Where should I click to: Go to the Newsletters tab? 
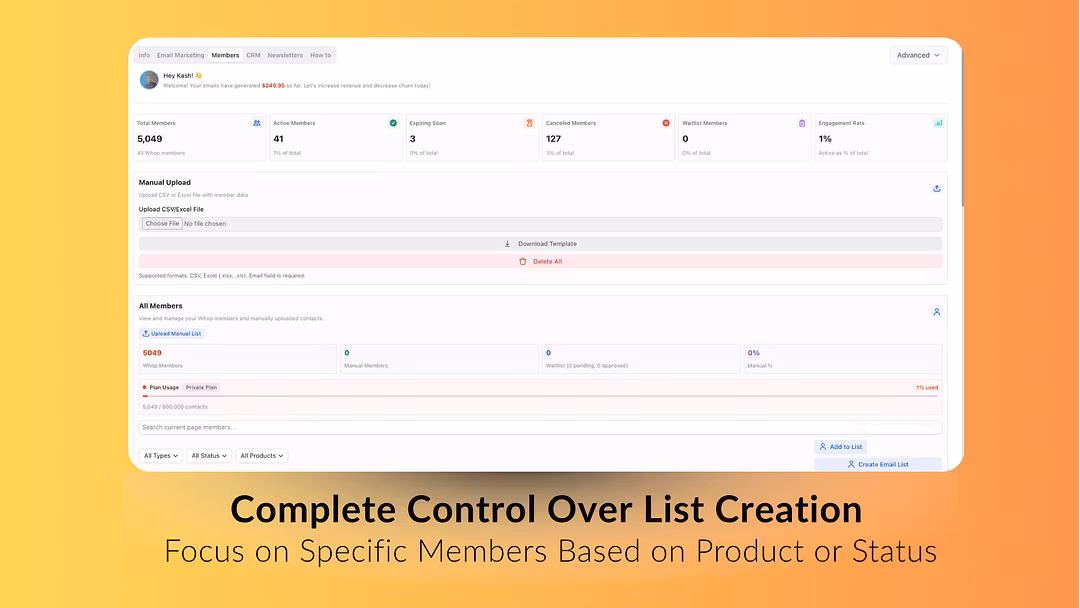[x=285, y=55]
